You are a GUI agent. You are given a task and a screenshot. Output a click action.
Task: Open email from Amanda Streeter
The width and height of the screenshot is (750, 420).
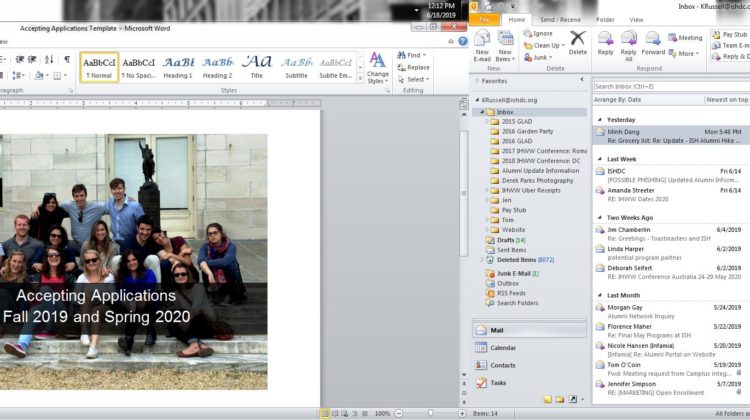click(x=671, y=195)
